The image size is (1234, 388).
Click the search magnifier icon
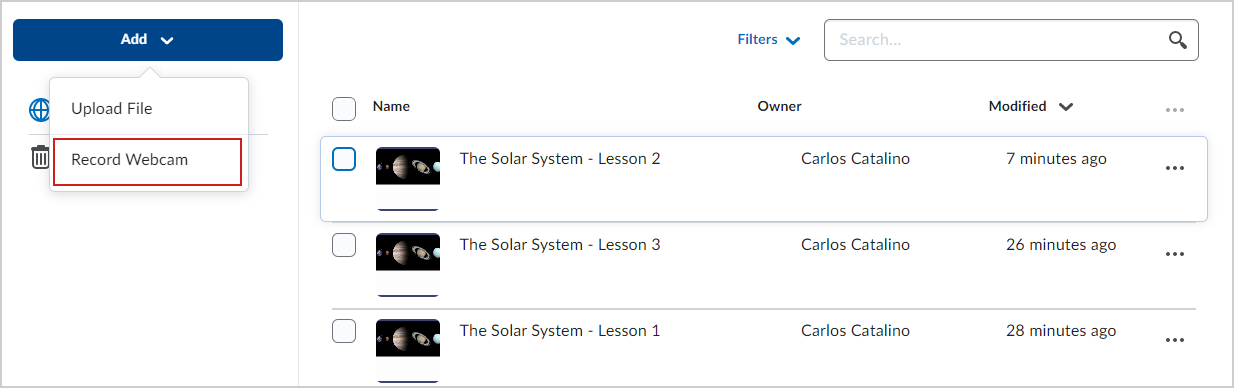click(1178, 40)
